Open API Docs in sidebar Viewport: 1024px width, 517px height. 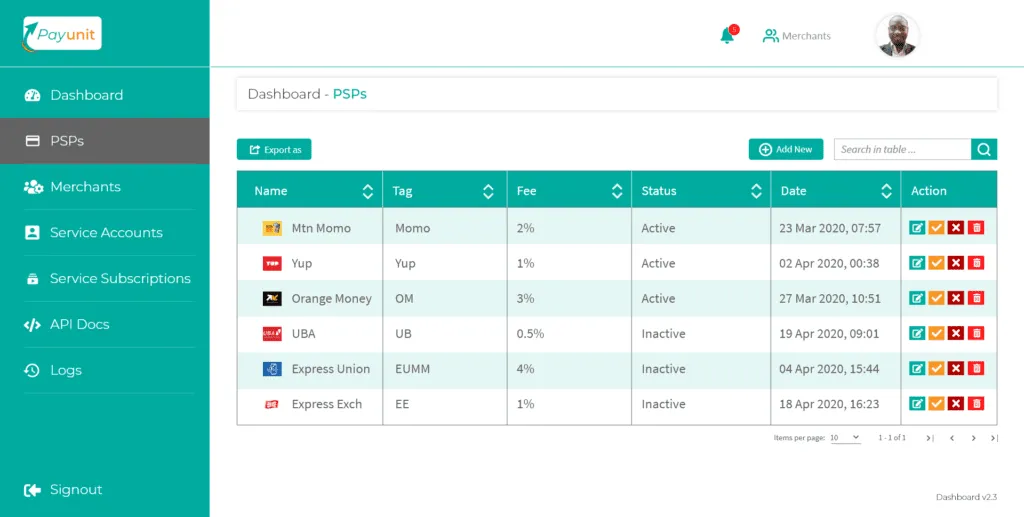point(104,324)
